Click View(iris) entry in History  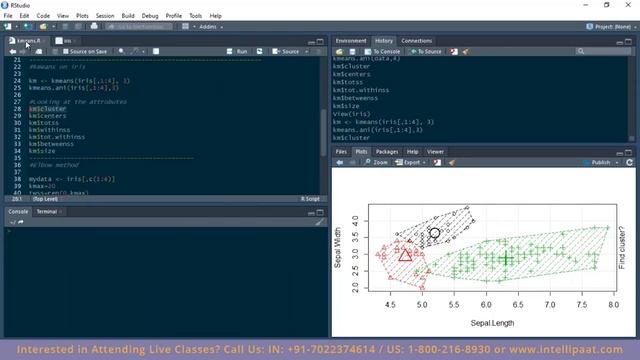(x=351, y=114)
